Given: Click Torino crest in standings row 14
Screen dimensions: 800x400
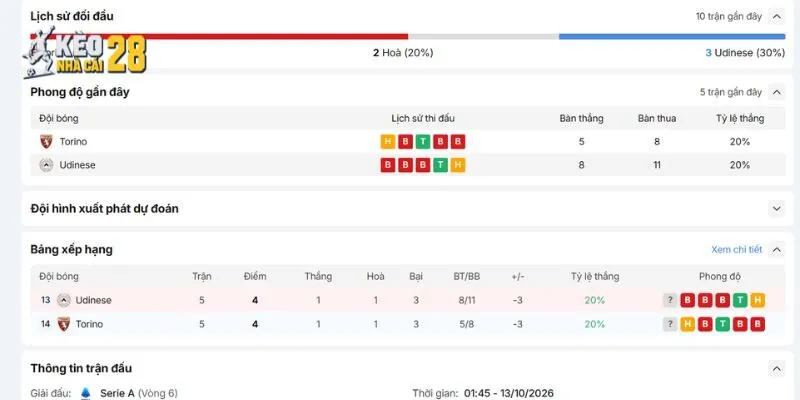Looking at the screenshot, I should coord(63,324).
